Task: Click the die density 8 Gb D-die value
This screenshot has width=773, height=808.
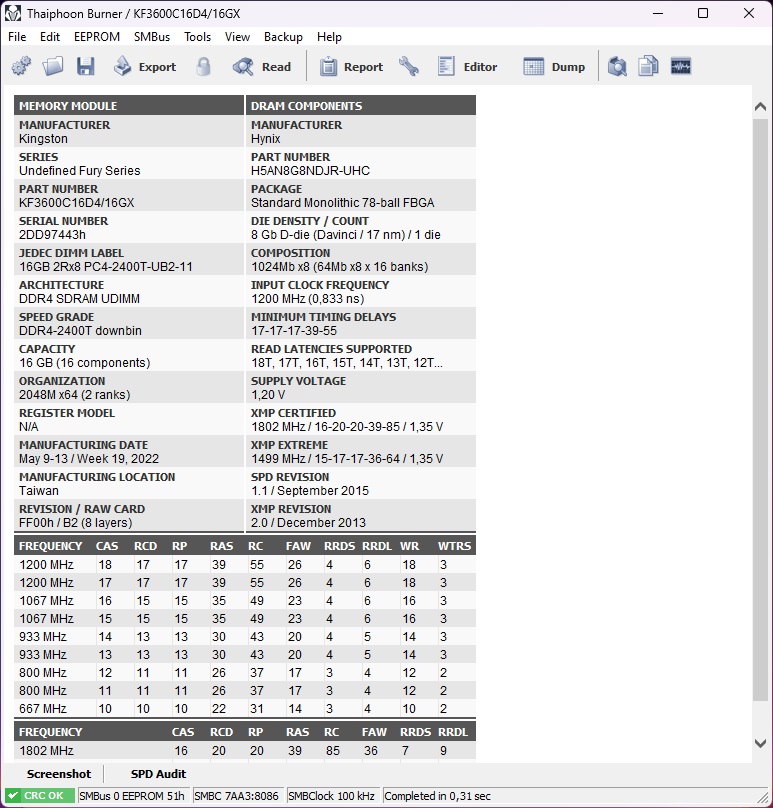Action: pyautogui.click(x=346, y=234)
